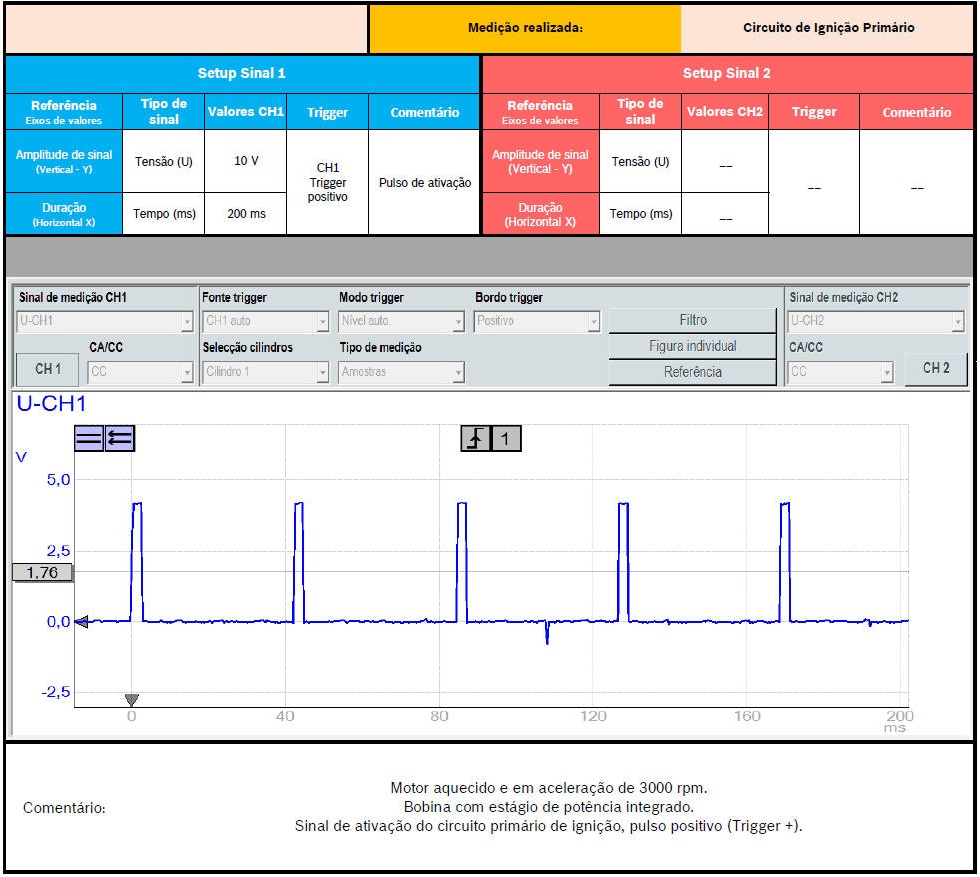
Task: Click the Figura individual button
Action: [692, 346]
